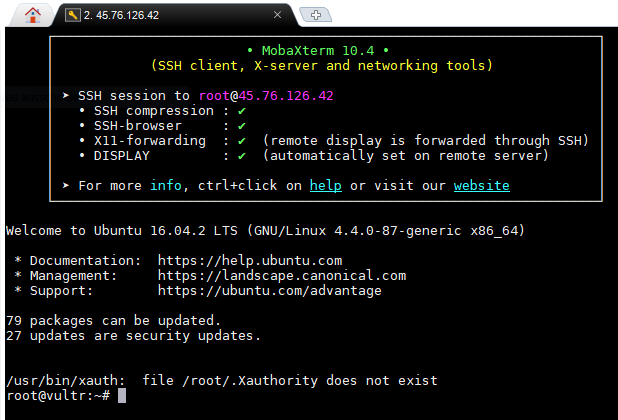The width and height of the screenshot is (618, 420).
Task: Click the terminal cursor after root@vultr prompt
Action: coord(122,396)
